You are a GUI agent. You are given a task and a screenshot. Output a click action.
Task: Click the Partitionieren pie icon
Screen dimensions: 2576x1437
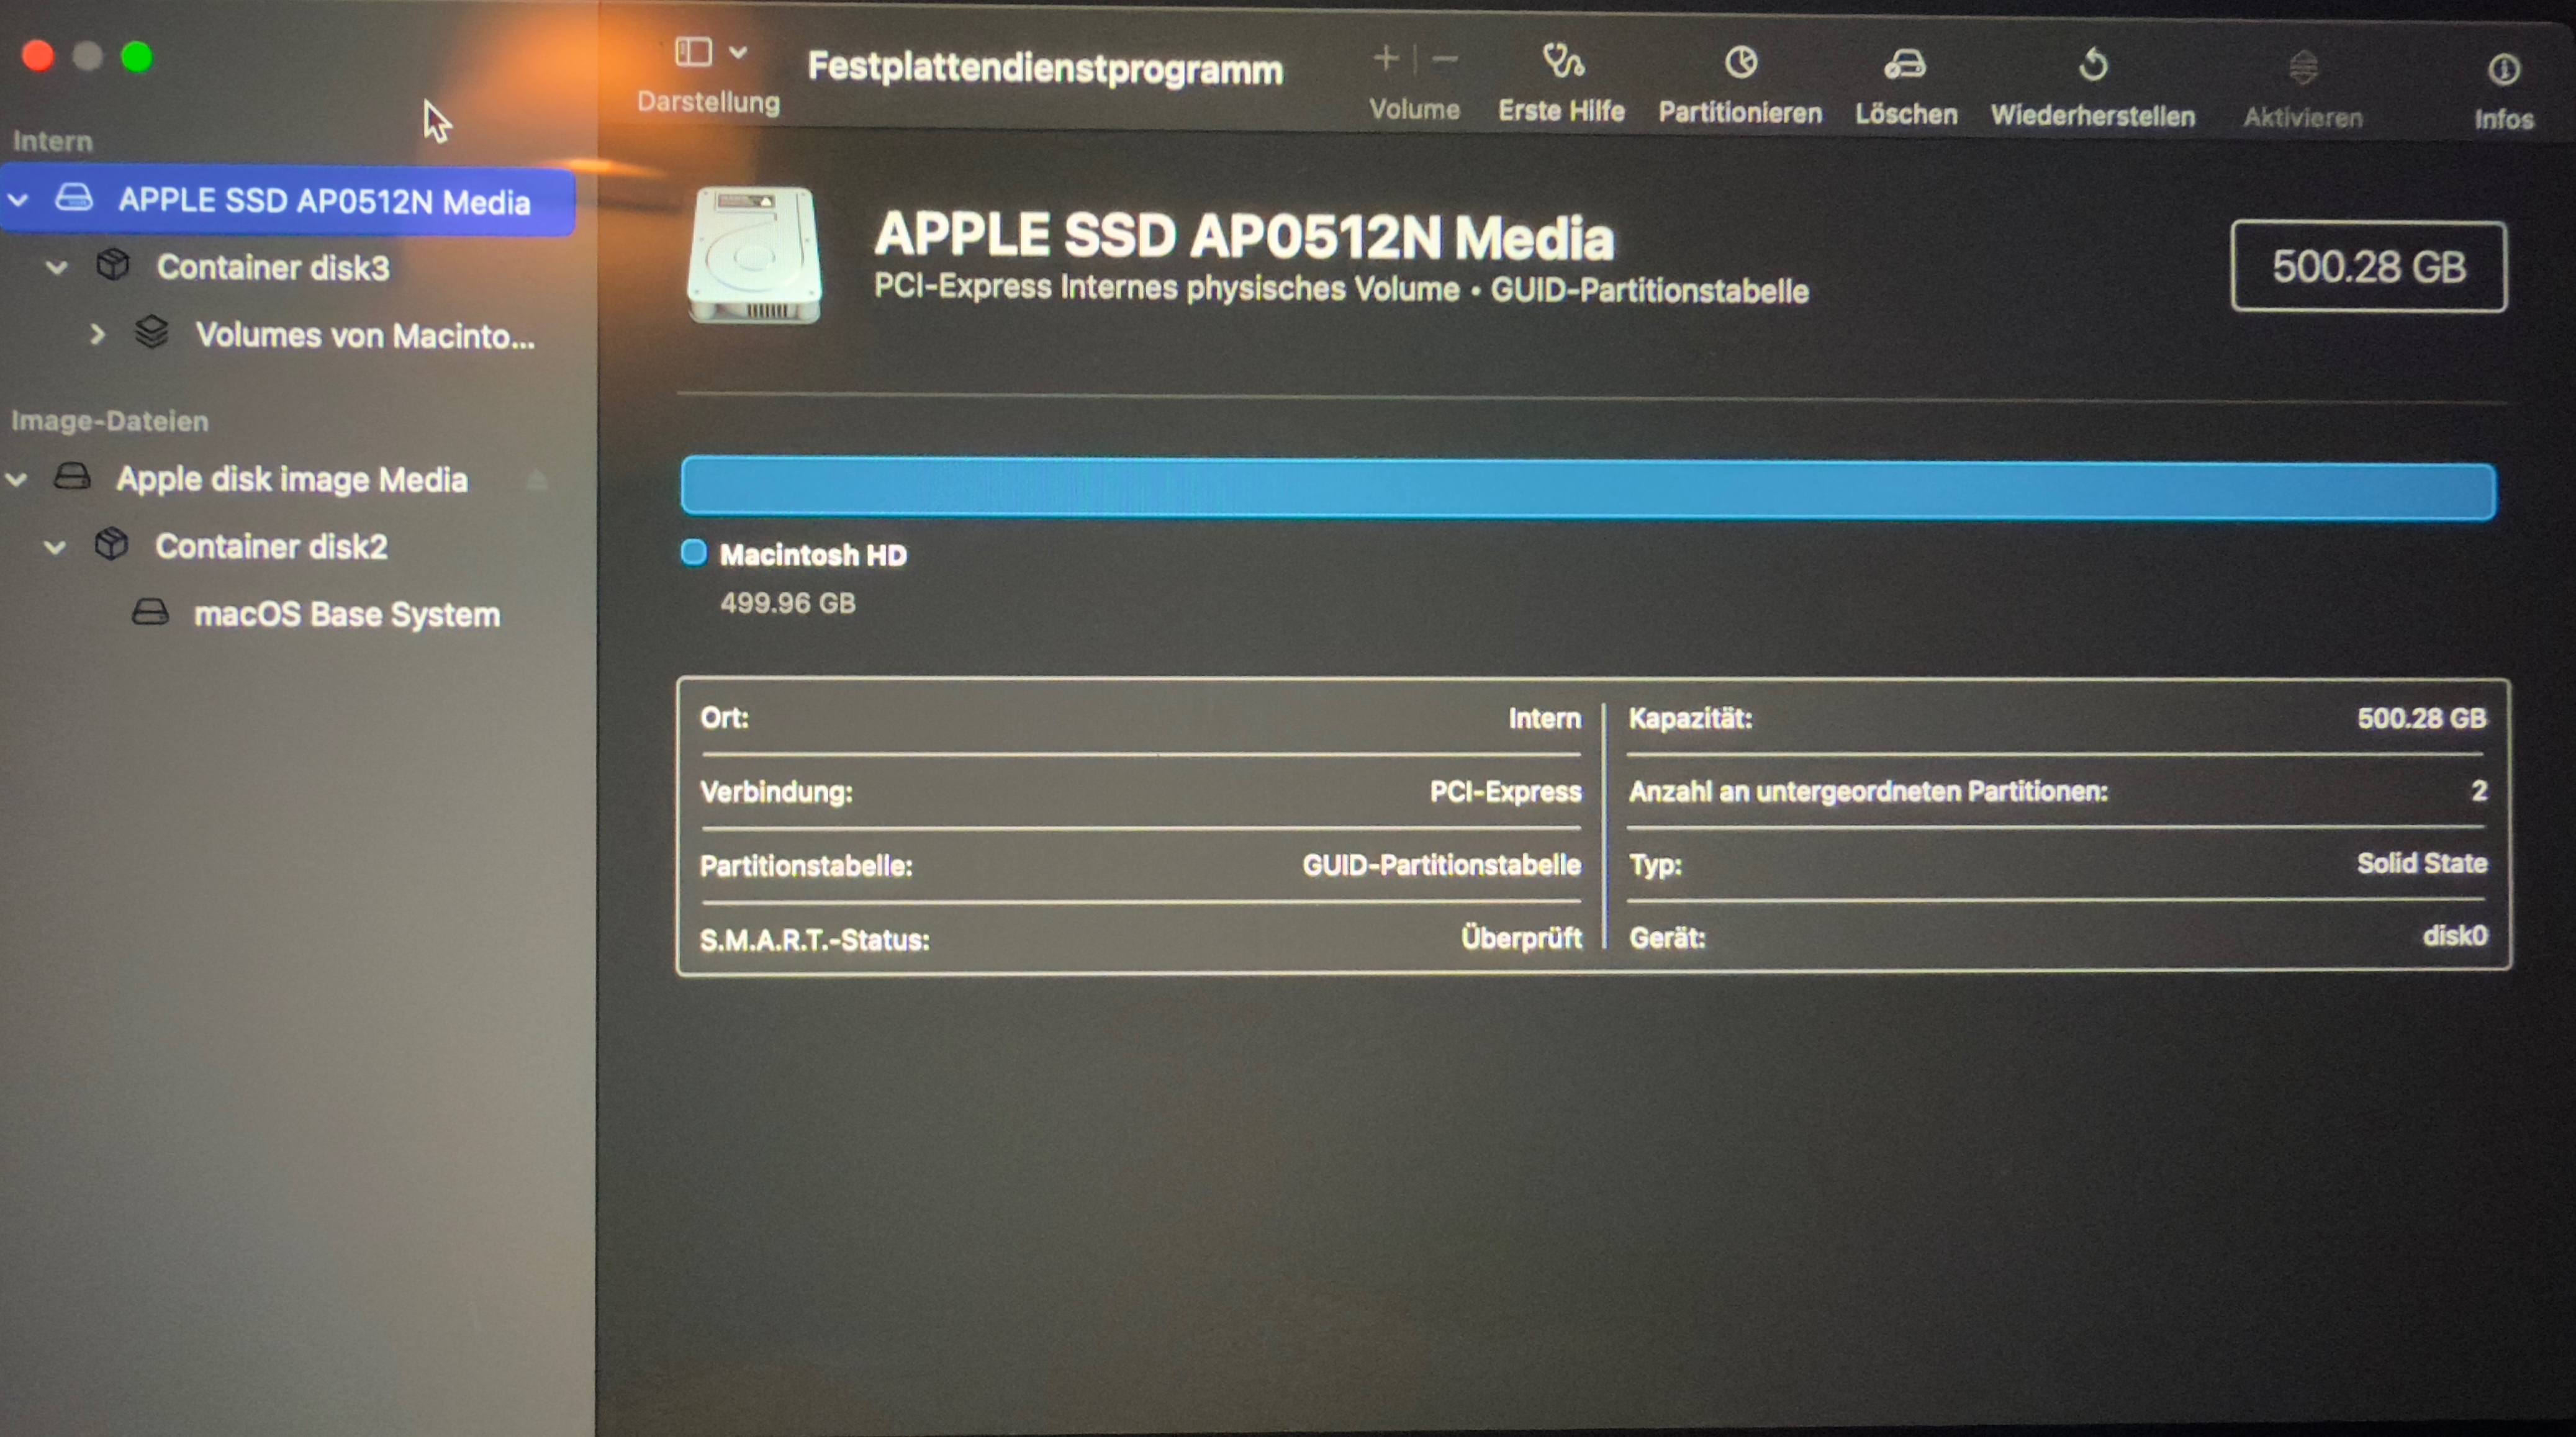click(1740, 63)
